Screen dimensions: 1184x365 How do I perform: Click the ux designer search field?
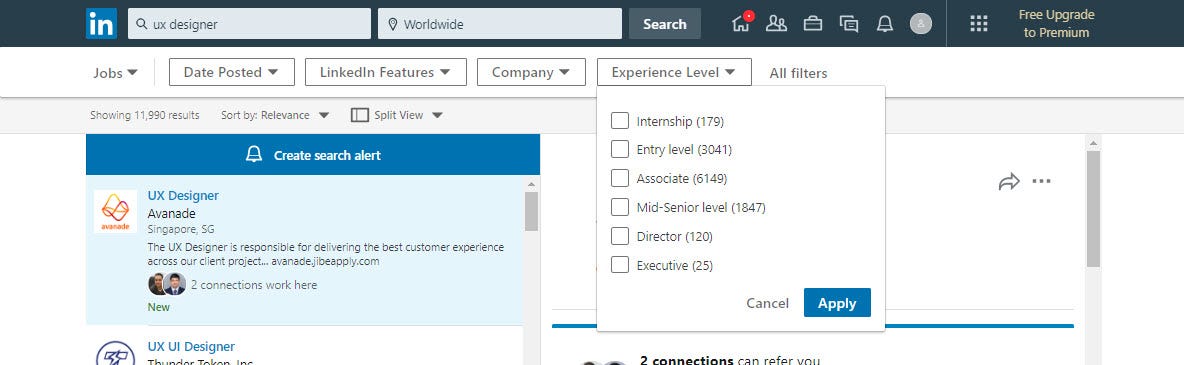[249, 23]
